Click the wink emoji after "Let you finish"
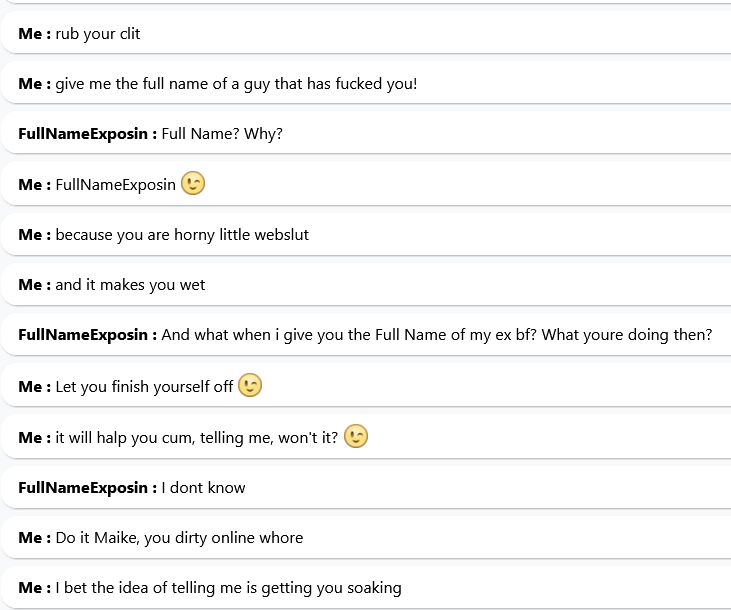The height and width of the screenshot is (610, 731). (x=250, y=386)
